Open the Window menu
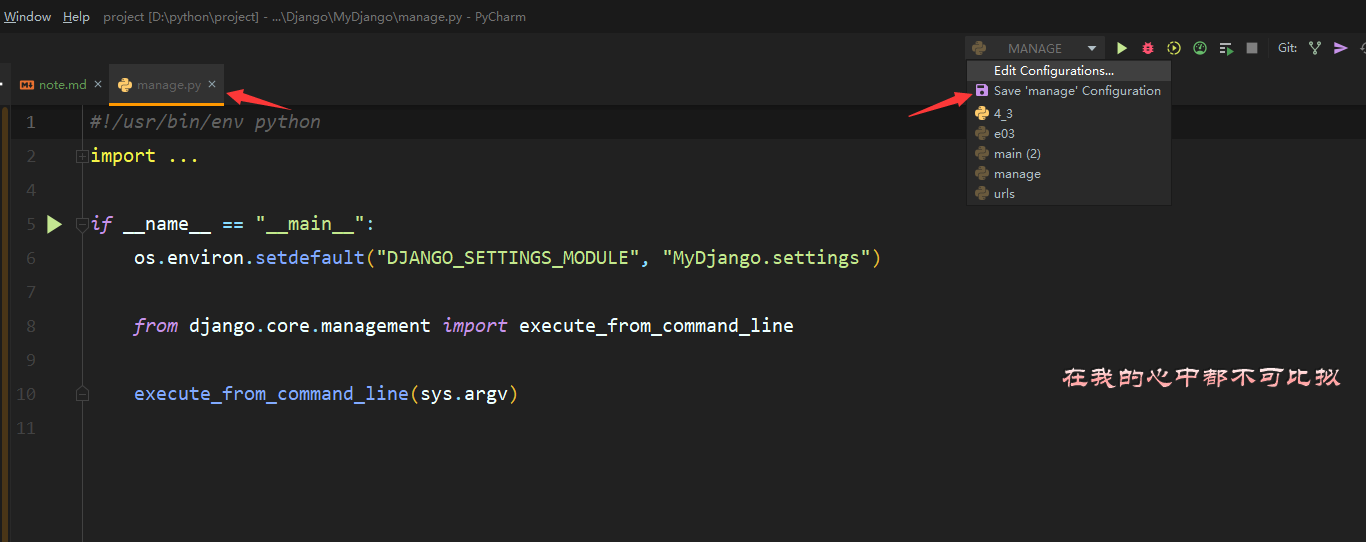 [27, 17]
